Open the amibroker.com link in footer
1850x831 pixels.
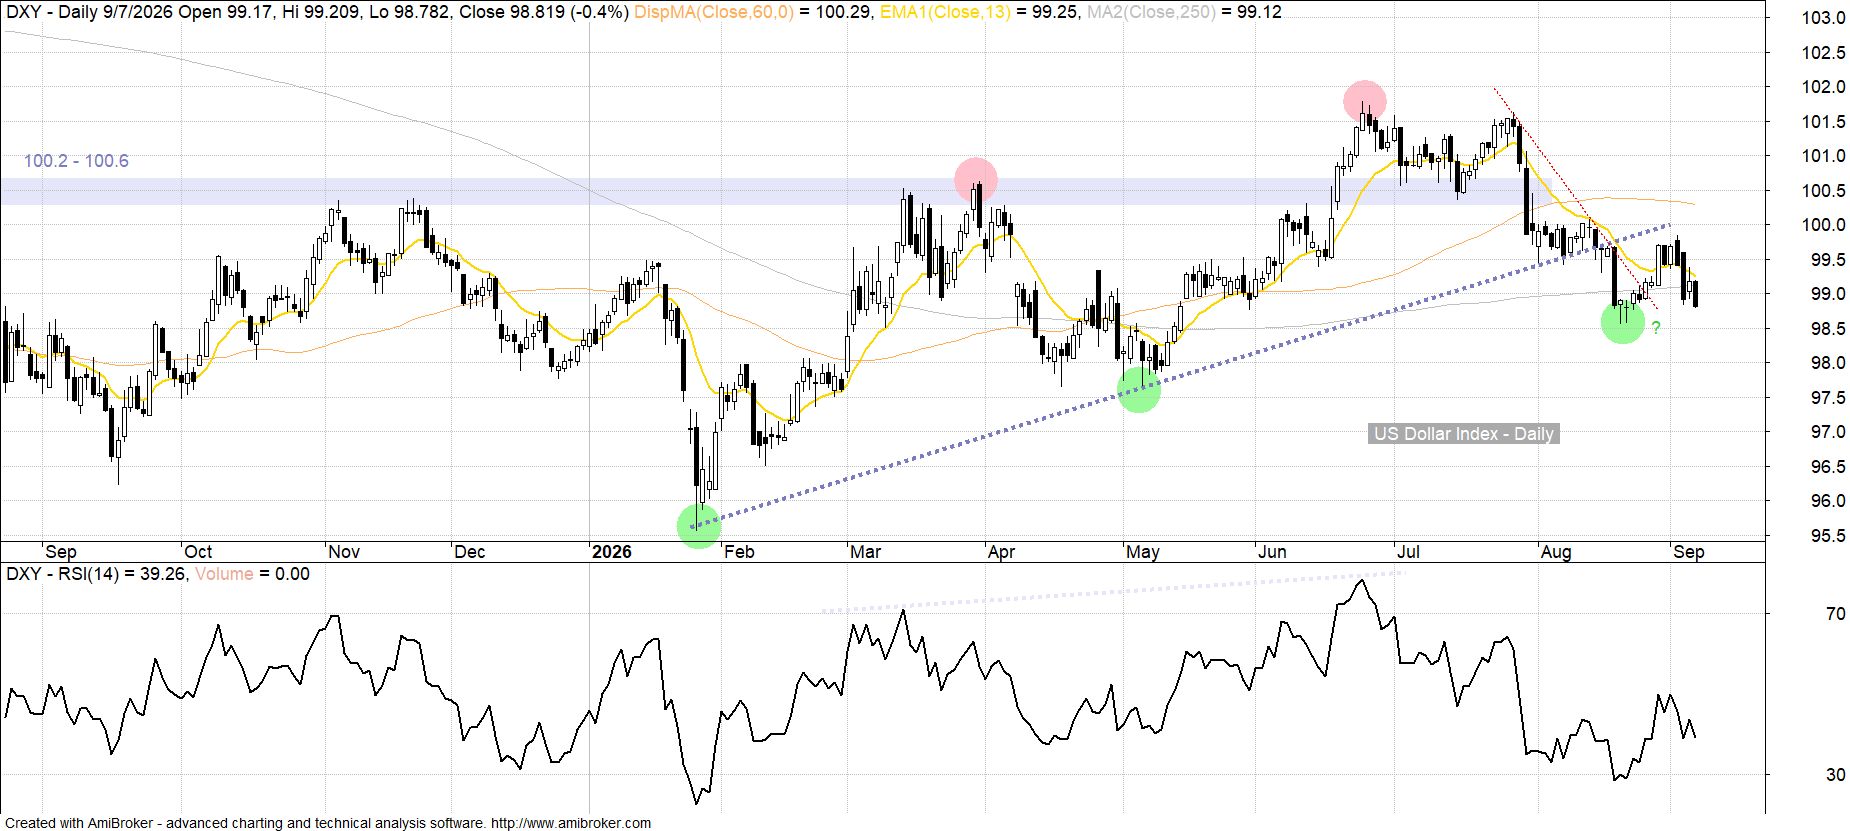pos(571,823)
